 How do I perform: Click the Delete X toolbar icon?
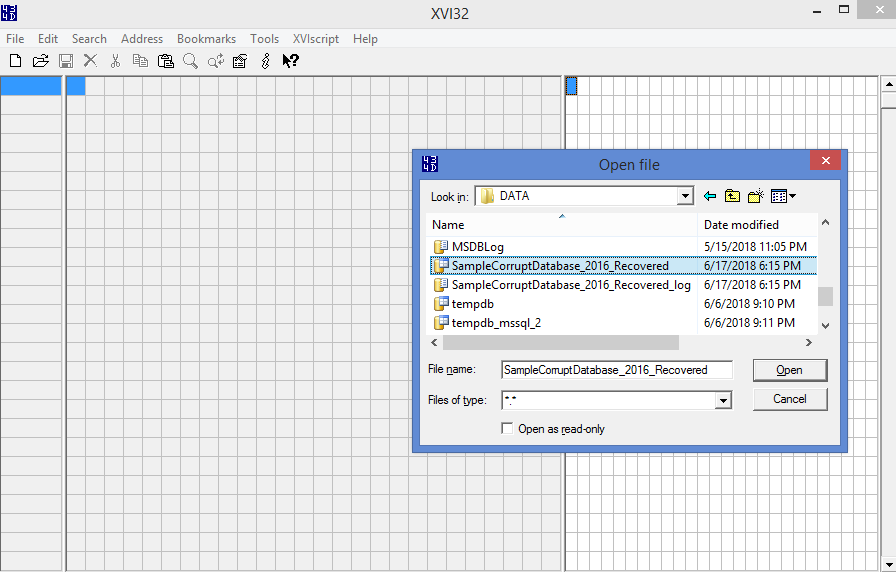tap(90, 61)
